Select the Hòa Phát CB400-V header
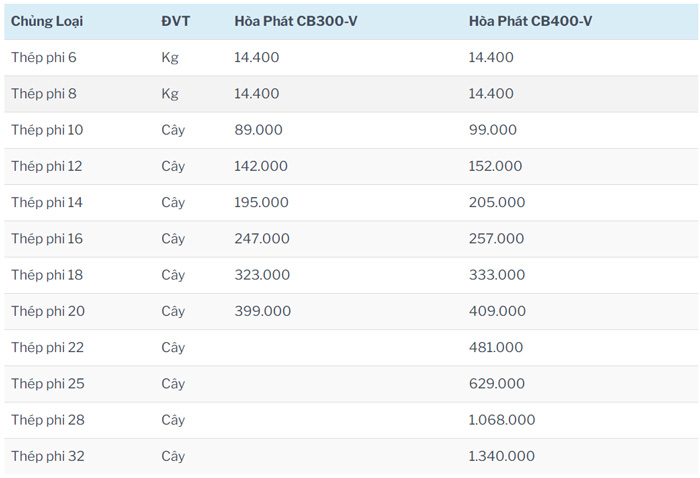Screen dimensions: 700x478 click(x=530, y=21)
